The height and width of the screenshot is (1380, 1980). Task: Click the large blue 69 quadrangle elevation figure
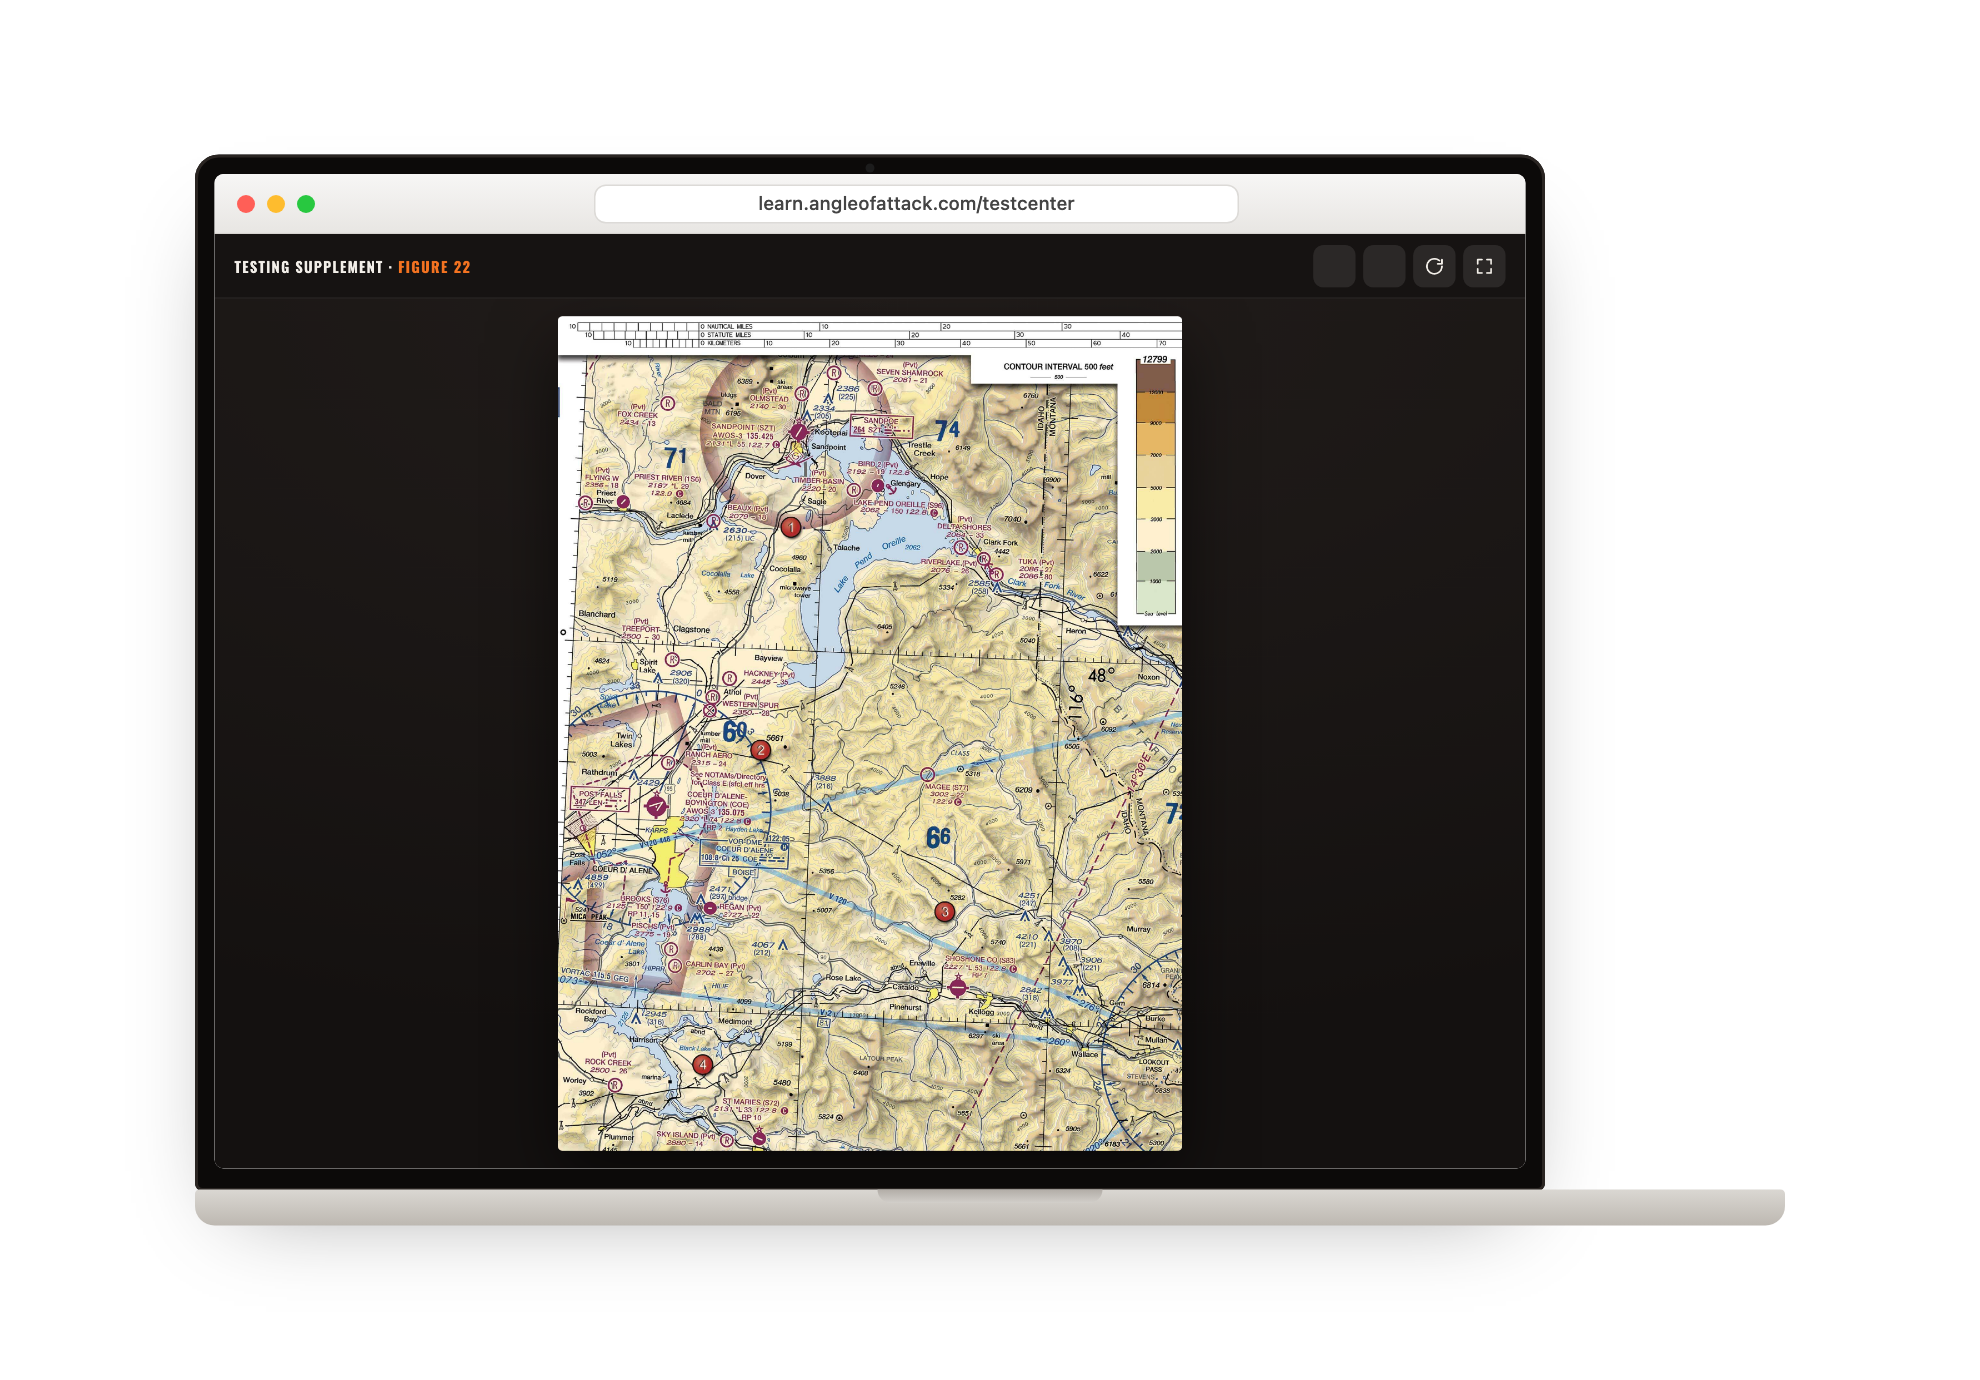735,732
